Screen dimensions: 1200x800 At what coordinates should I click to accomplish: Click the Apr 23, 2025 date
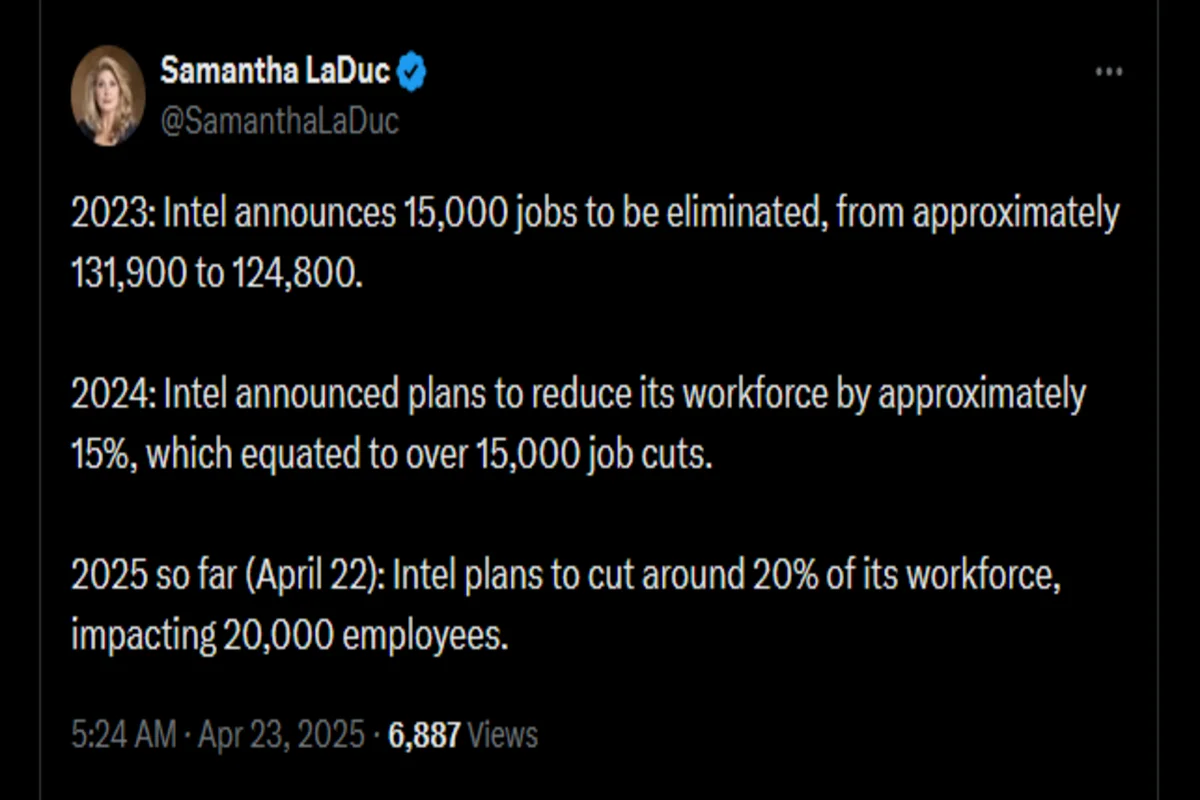click(x=280, y=735)
